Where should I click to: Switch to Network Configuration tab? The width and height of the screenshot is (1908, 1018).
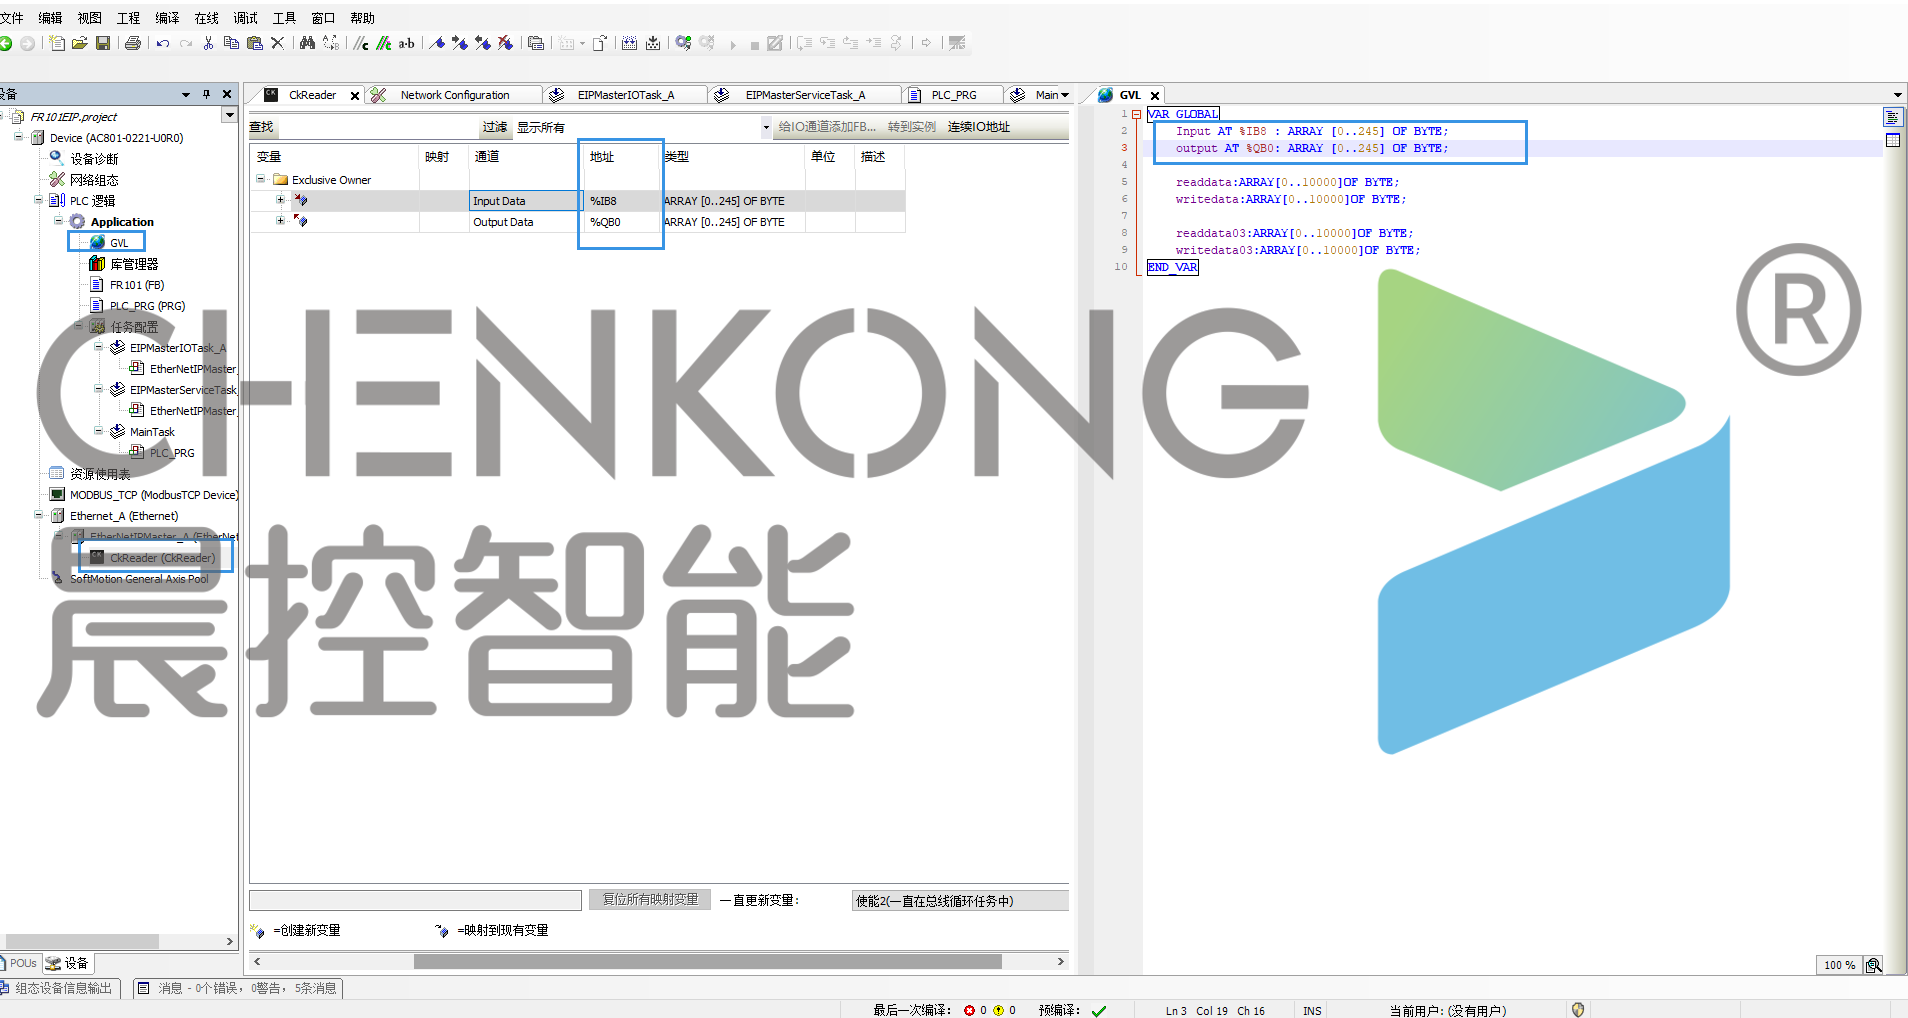click(x=455, y=95)
